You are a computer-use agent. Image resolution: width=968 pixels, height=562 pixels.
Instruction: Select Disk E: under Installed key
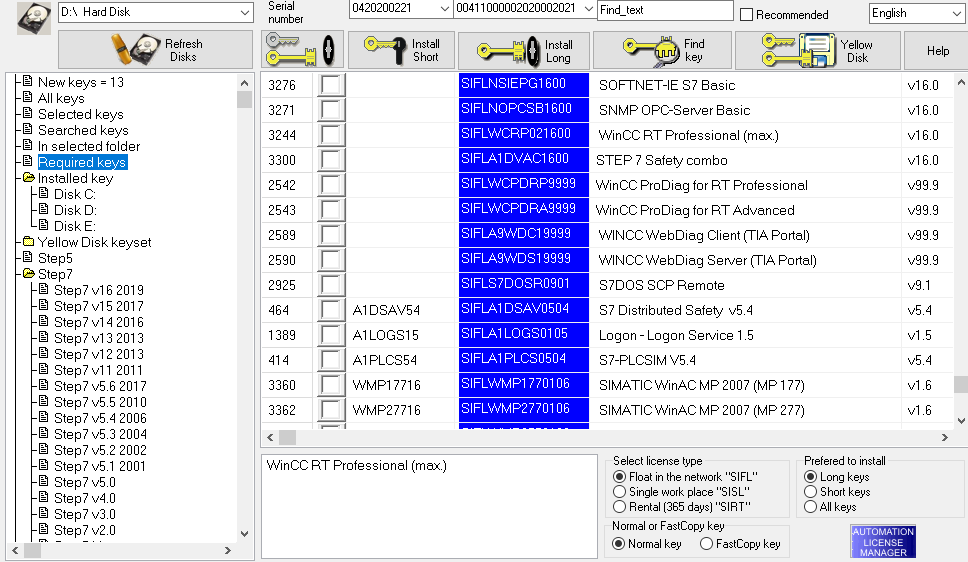click(75, 226)
